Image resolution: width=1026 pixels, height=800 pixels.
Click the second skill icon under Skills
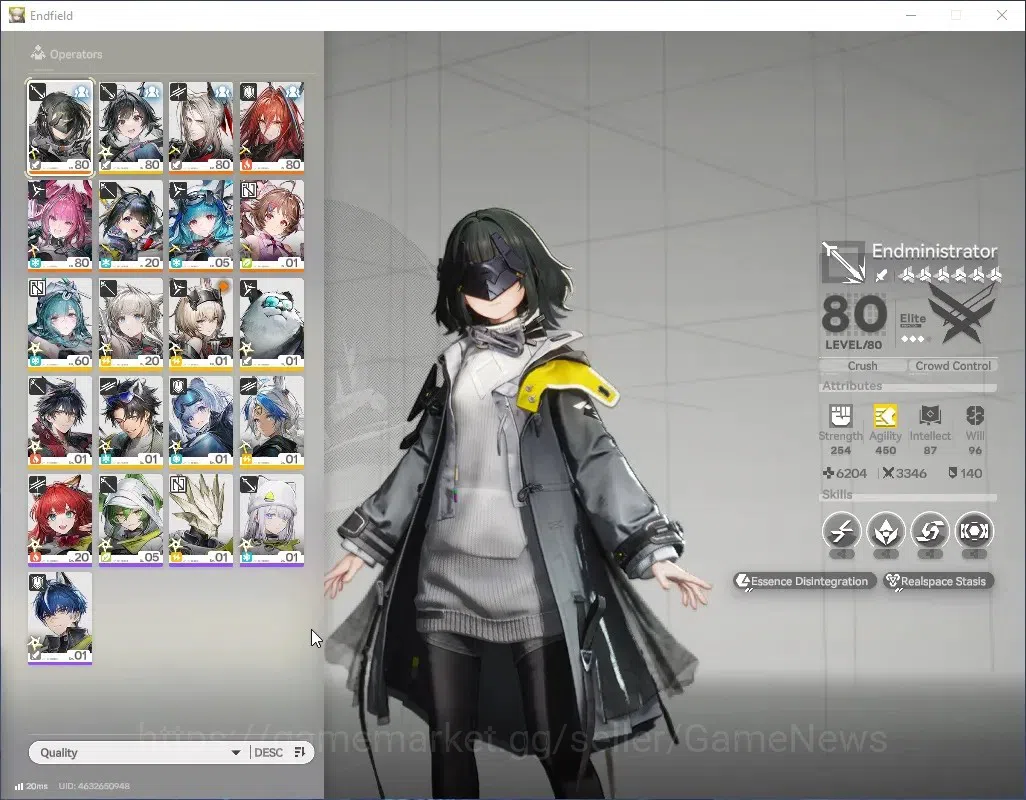pyautogui.click(x=885, y=530)
